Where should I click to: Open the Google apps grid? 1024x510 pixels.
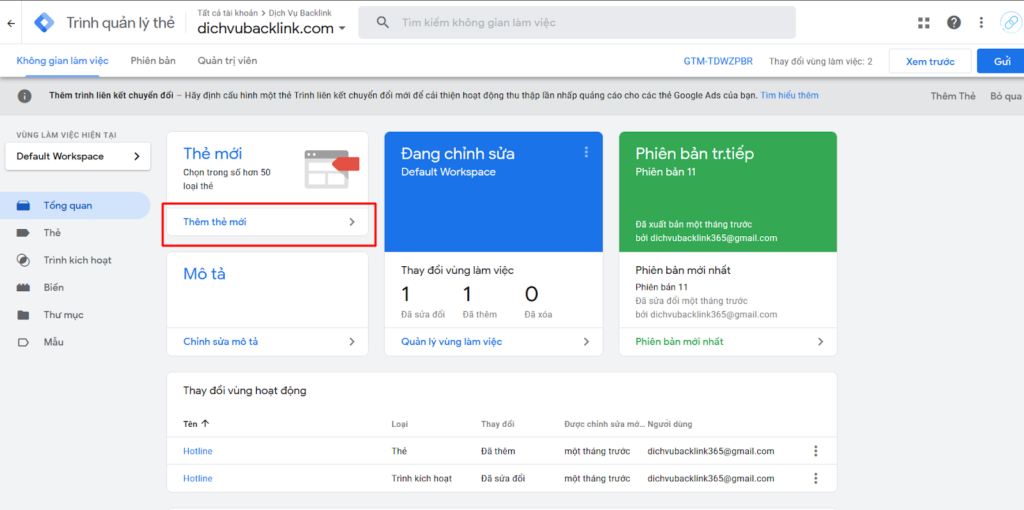click(x=923, y=23)
